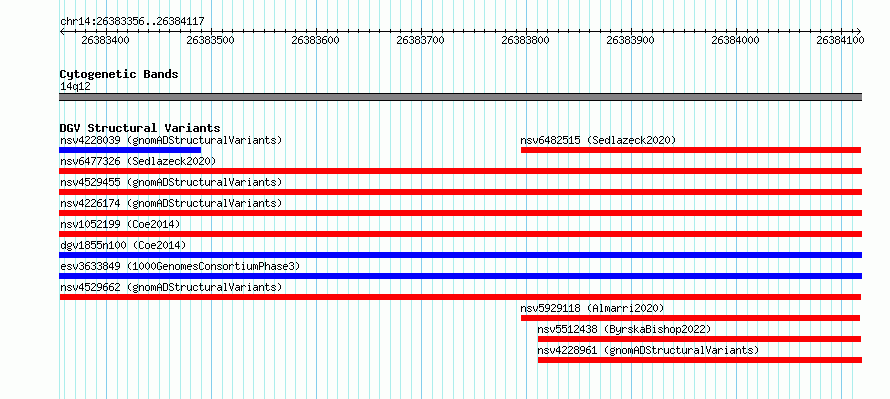
Task: Click ruler position 26383400
Action: click(x=106, y=40)
